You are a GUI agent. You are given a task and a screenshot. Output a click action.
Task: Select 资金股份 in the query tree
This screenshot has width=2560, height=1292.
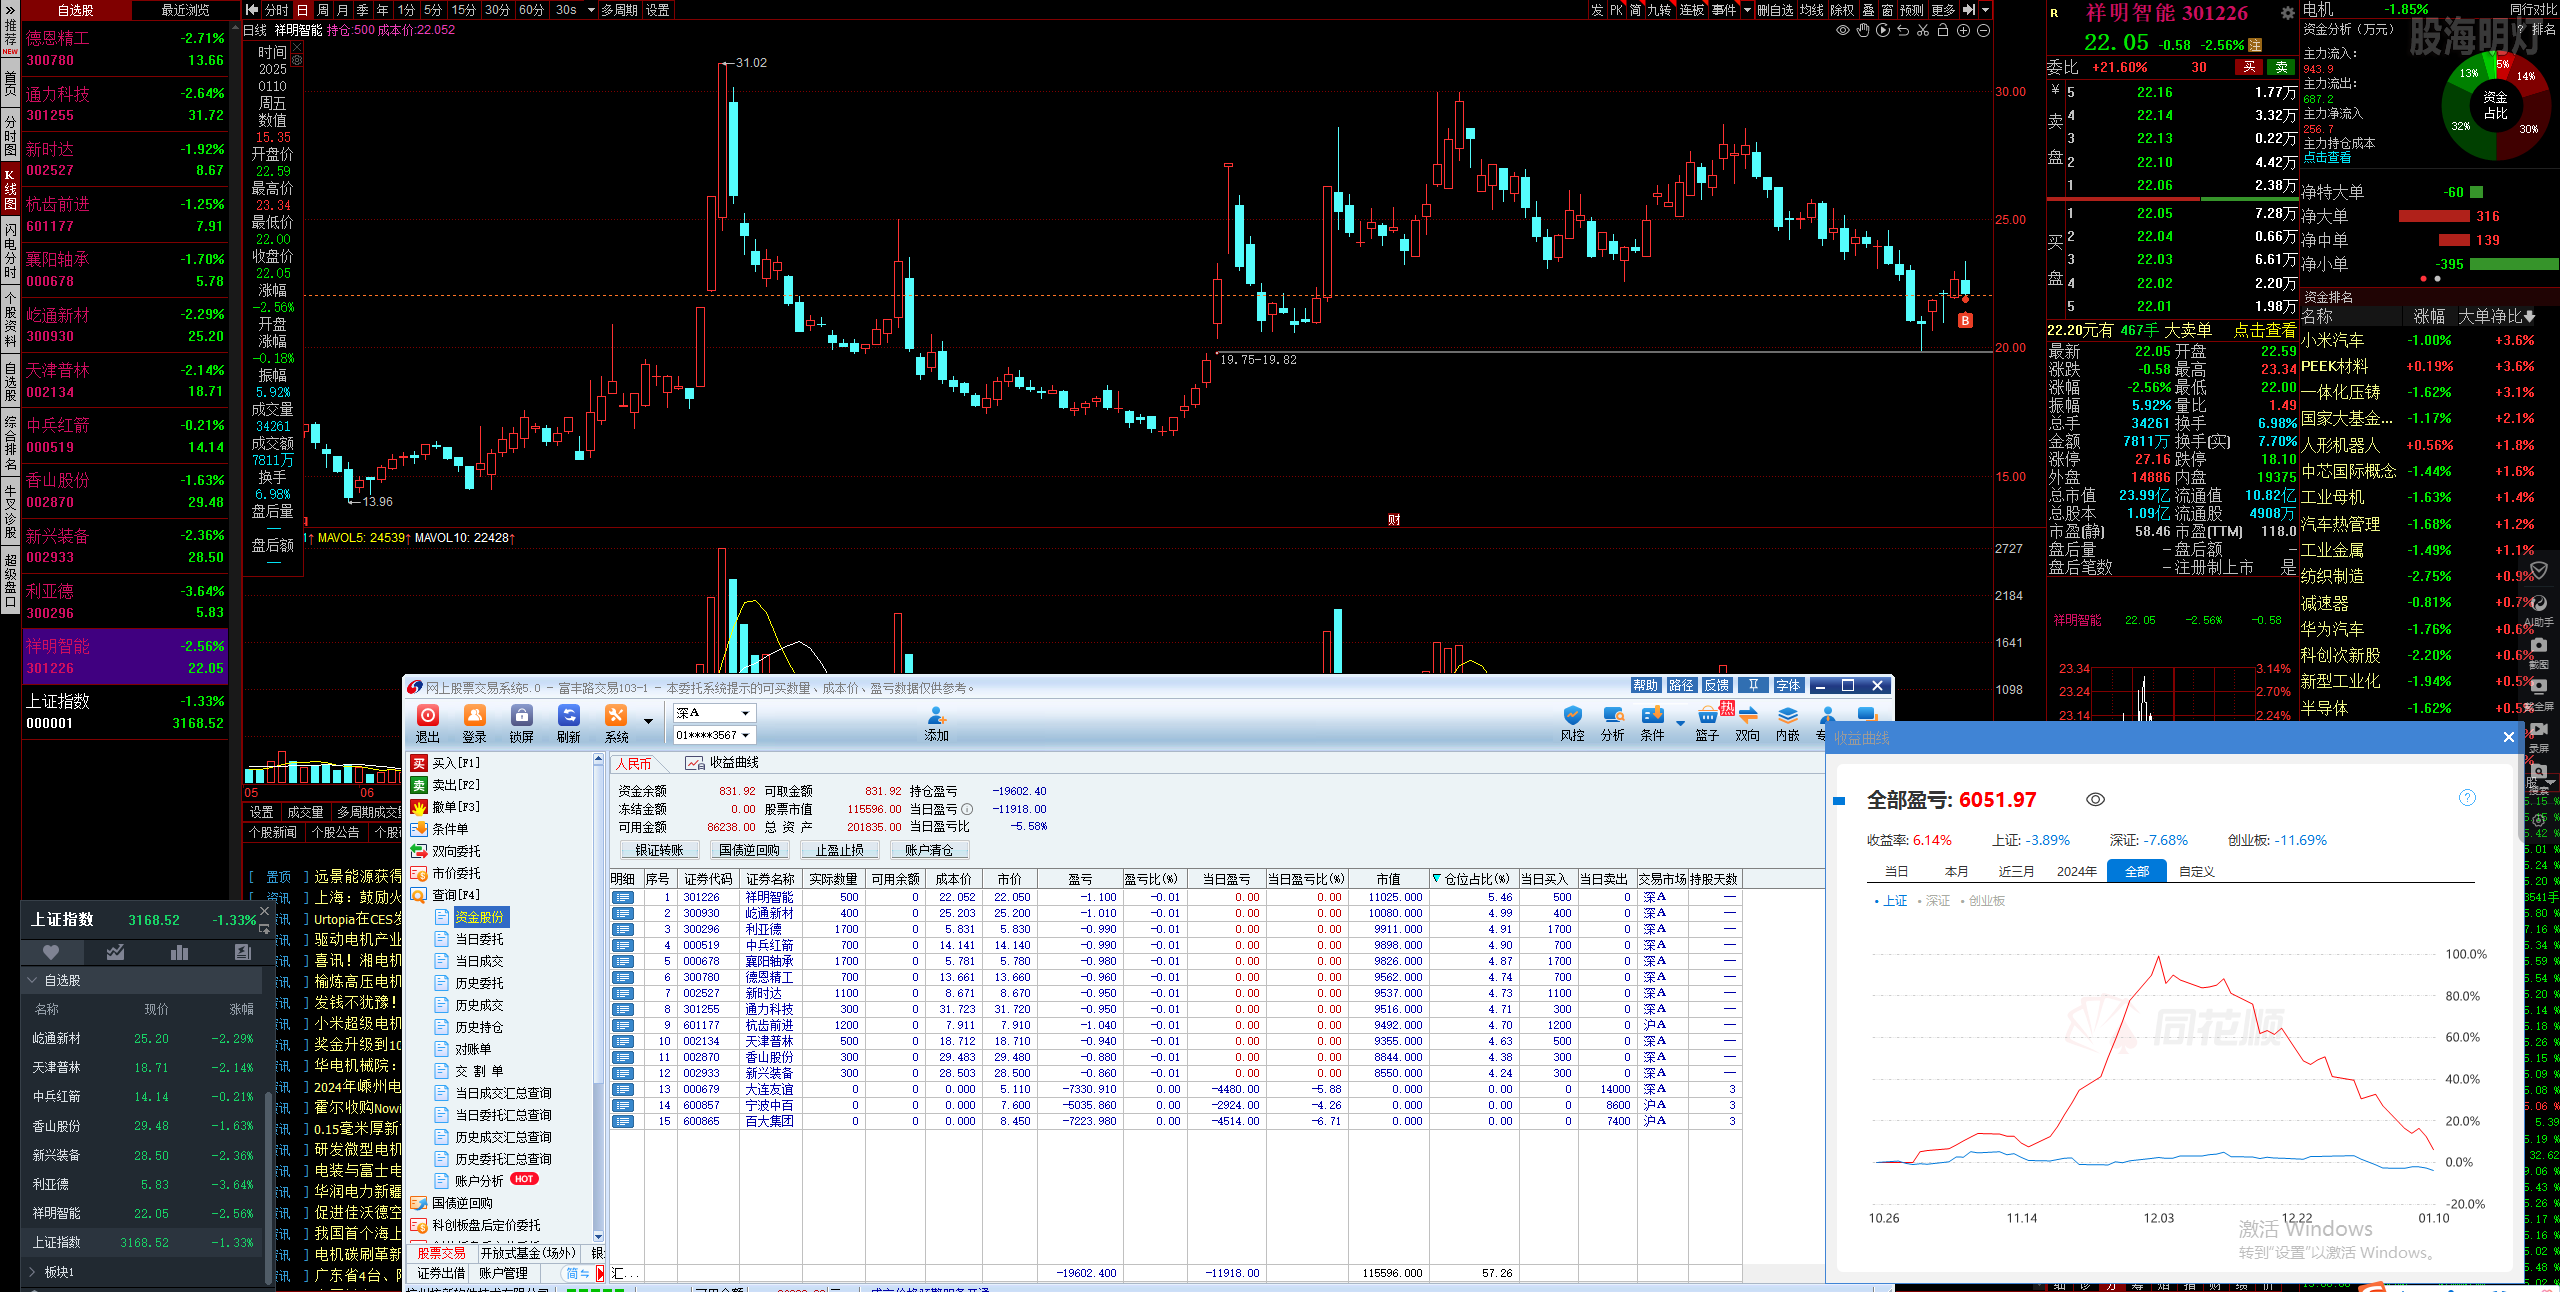(x=480, y=917)
